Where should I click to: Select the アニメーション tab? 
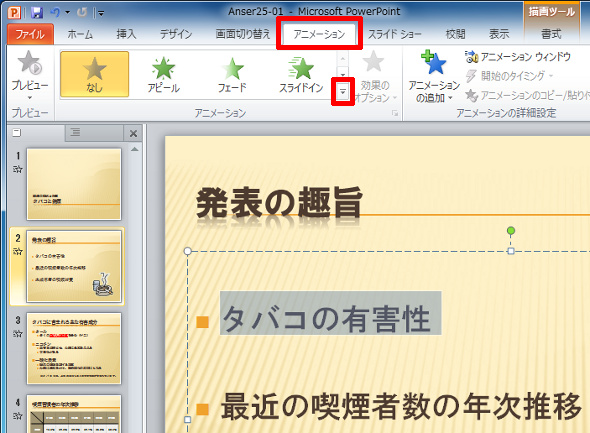[319, 34]
